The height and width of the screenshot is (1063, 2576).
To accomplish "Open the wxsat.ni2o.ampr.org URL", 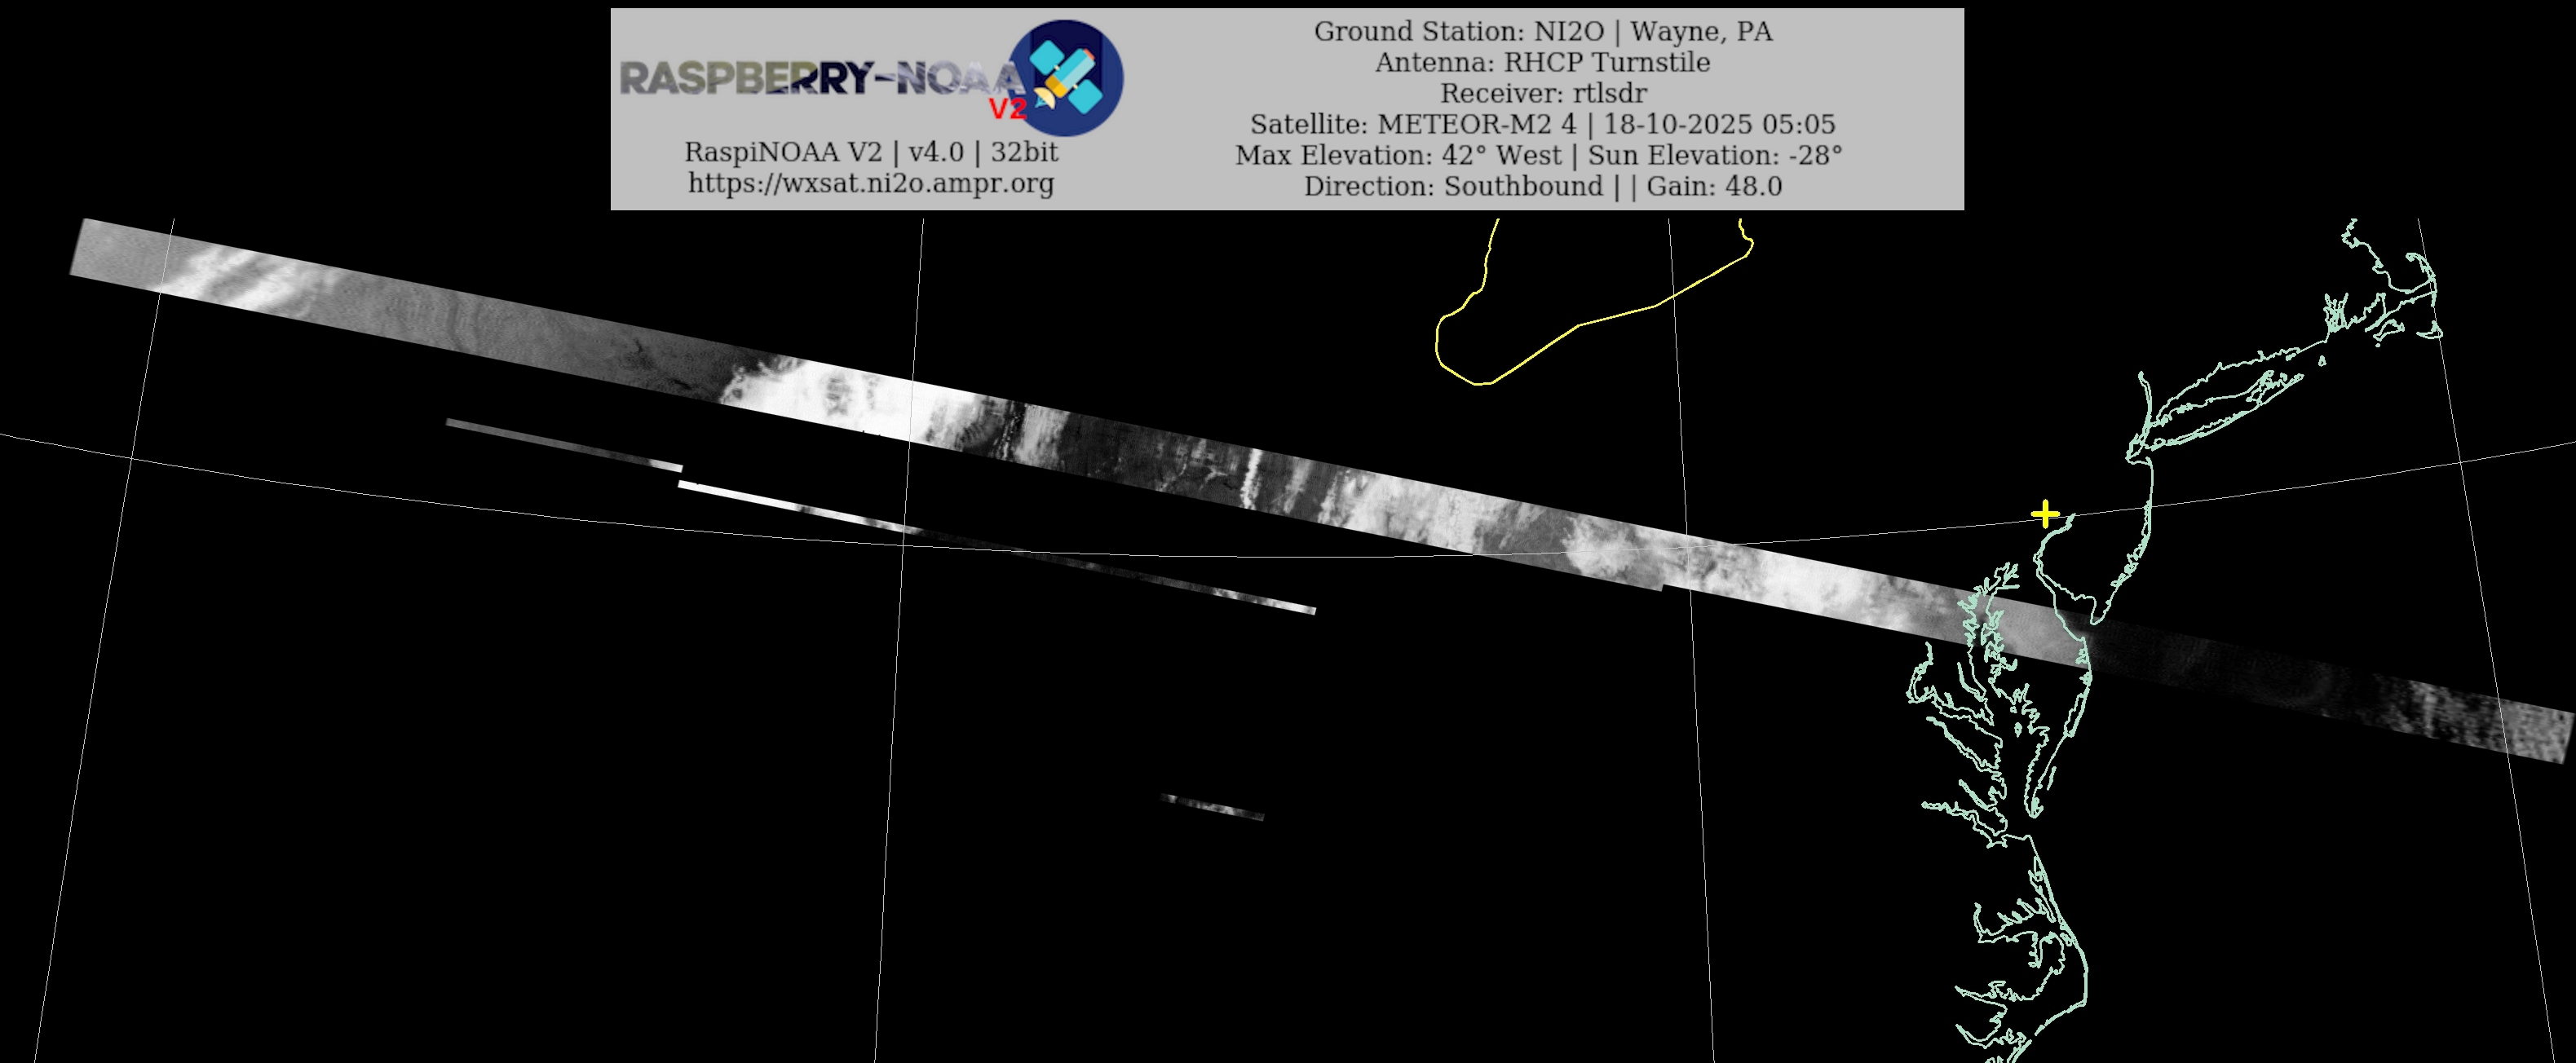I will point(871,183).
